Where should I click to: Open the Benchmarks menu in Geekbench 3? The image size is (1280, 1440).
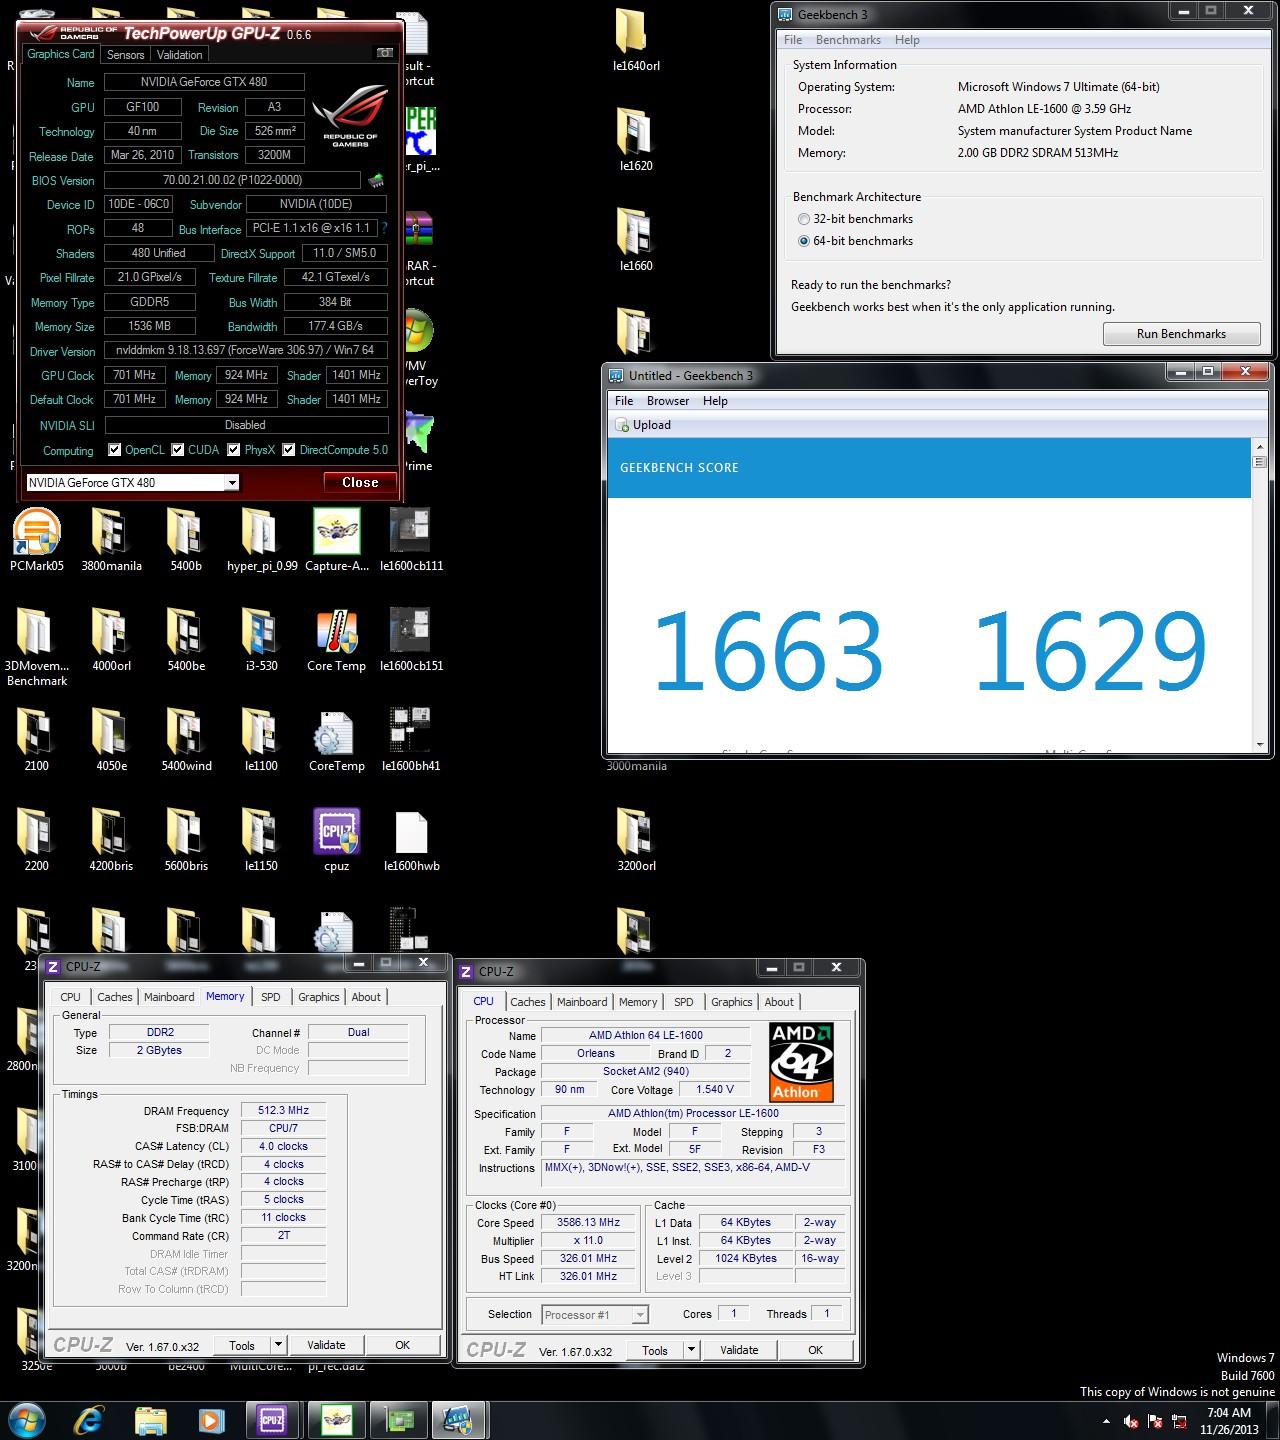848,40
